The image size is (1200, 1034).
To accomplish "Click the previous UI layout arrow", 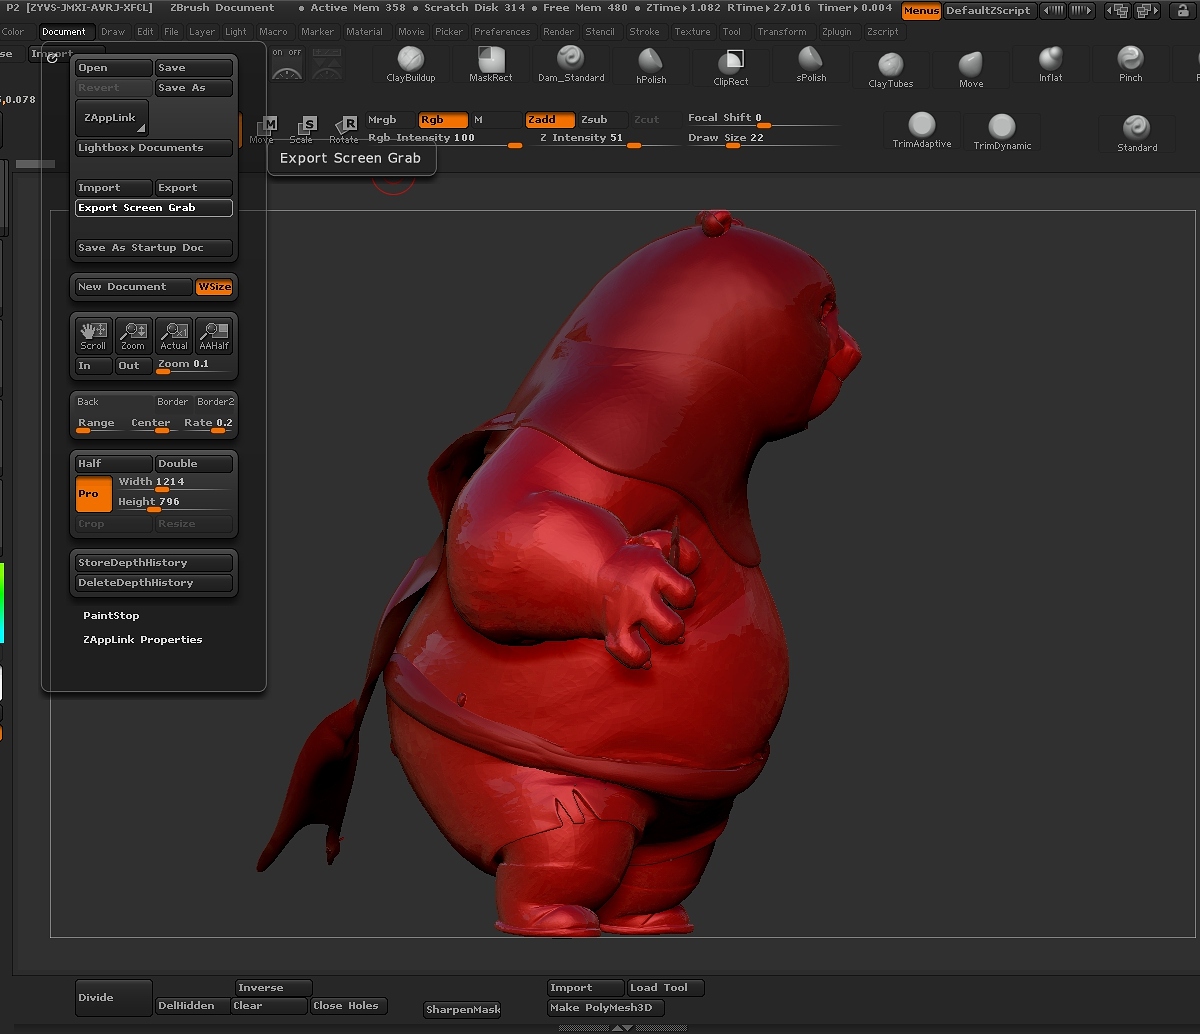I will click(x=1052, y=10).
